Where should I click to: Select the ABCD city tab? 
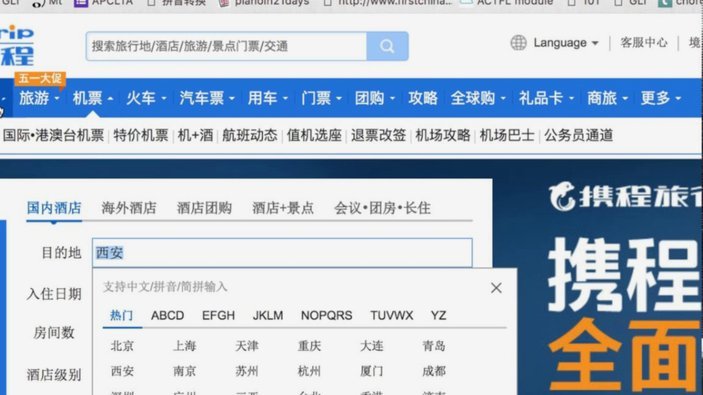click(x=167, y=315)
